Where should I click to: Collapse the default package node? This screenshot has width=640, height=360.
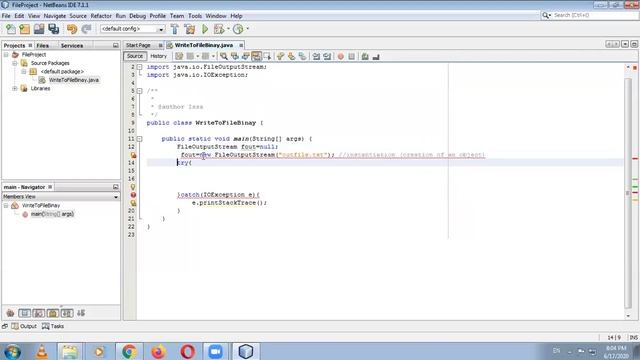24,71
